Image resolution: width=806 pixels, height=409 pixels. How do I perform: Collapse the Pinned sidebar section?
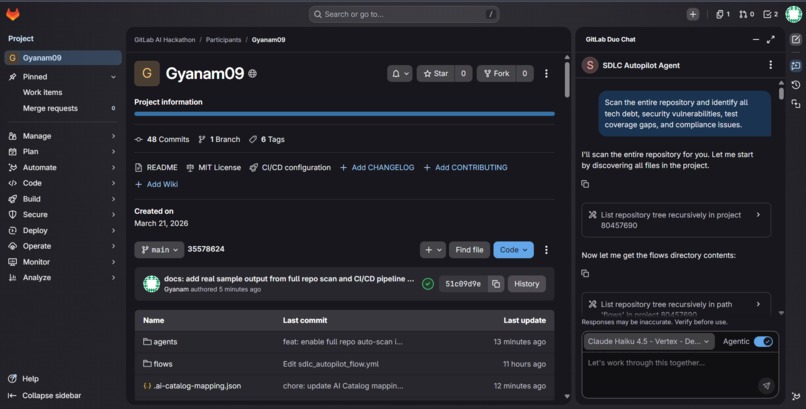(63, 77)
